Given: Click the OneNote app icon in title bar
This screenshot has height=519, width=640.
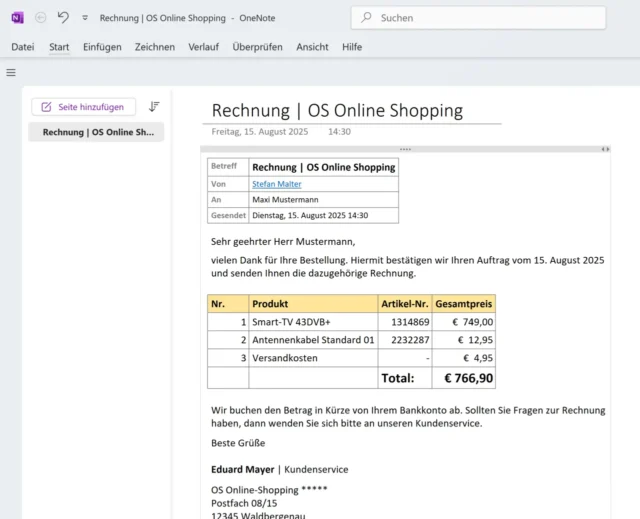Looking at the screenshot, I should click(17, 18).
